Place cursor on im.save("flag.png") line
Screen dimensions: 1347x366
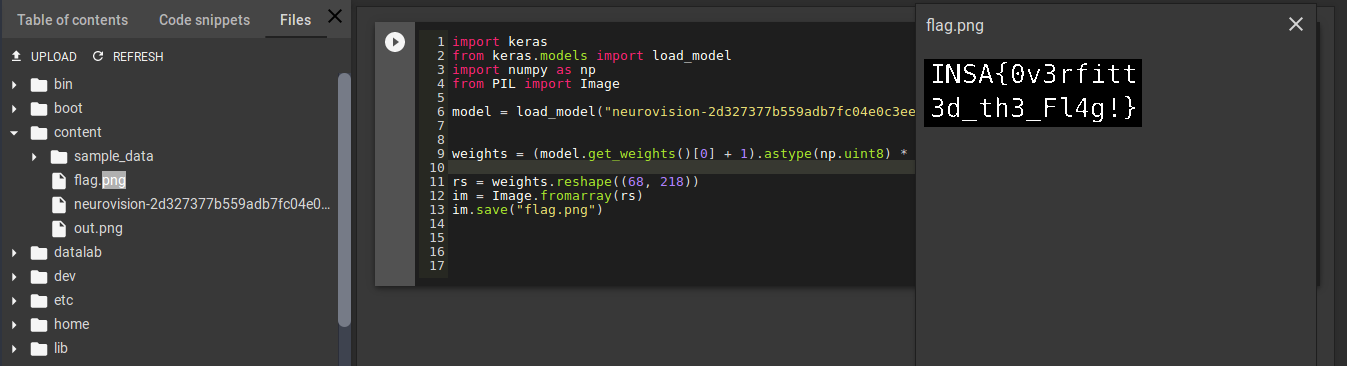point(528,210)
